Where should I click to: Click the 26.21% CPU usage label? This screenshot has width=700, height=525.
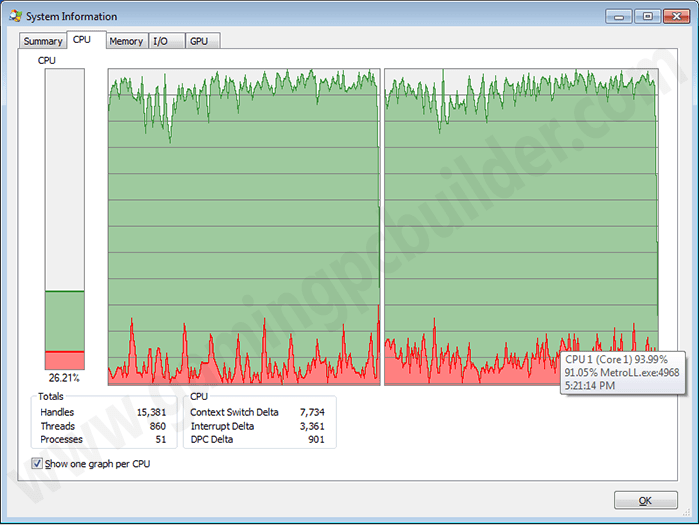[x=64, y=378]
